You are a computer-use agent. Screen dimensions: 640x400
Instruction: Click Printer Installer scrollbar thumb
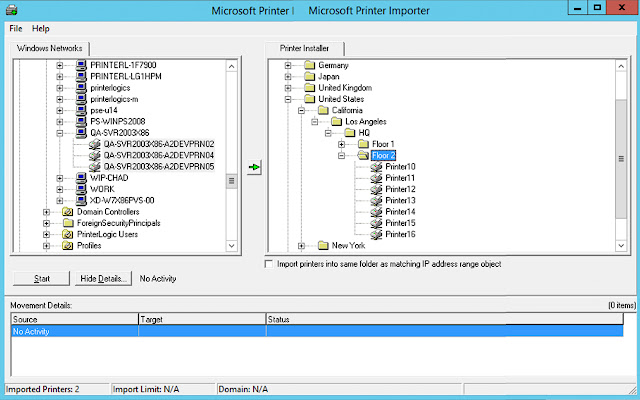coord(621,159)
